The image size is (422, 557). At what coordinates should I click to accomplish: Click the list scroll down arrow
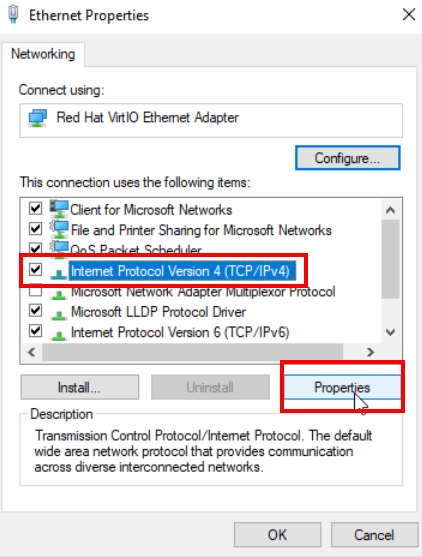click(x=390, y=332)
